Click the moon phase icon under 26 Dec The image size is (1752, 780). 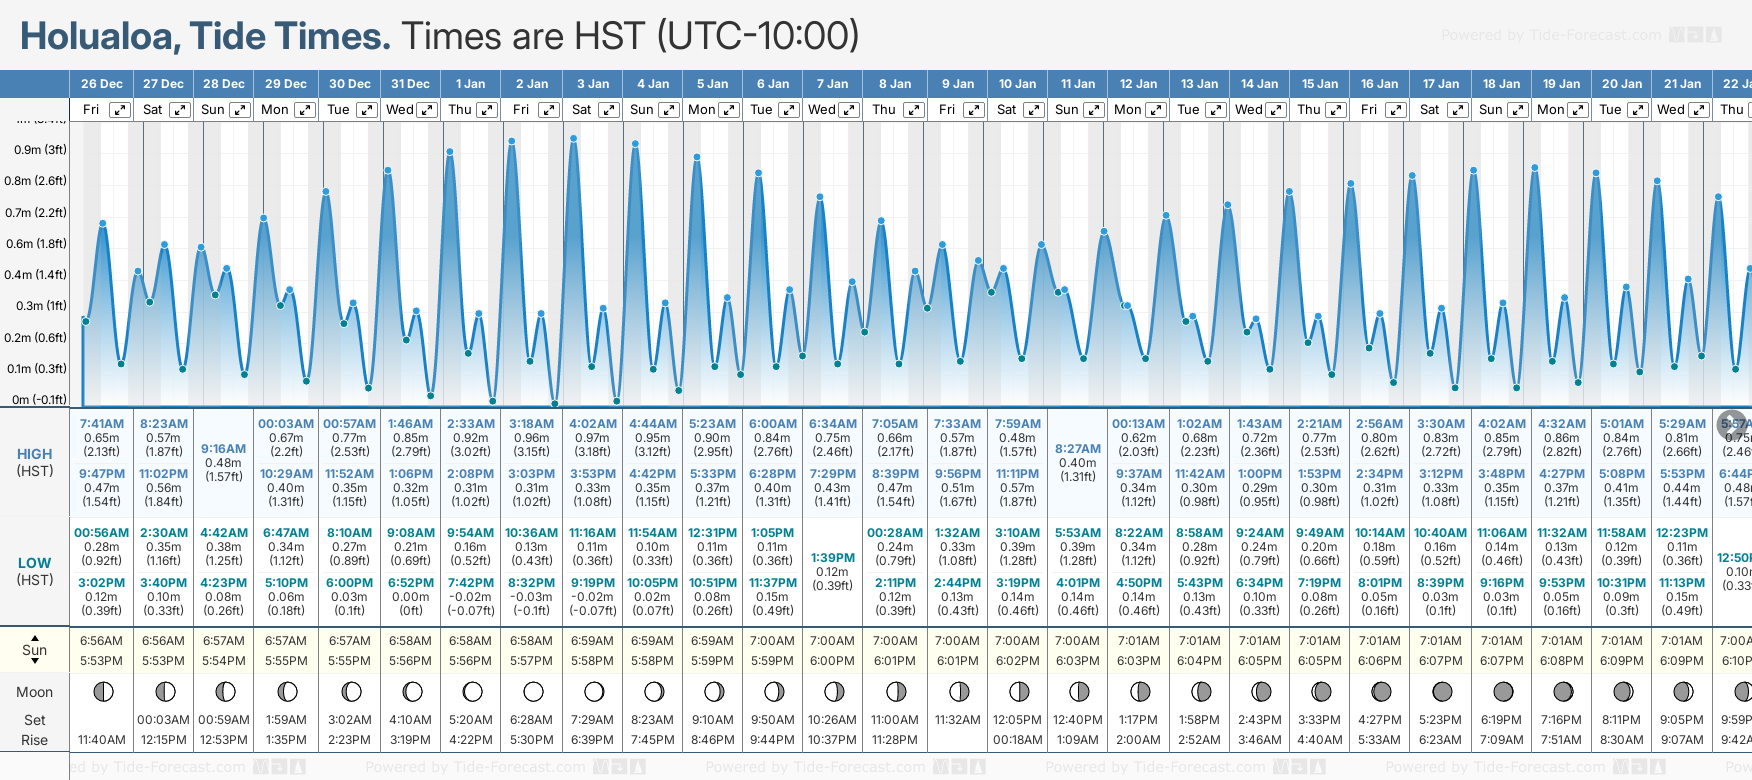click(102, 692)
